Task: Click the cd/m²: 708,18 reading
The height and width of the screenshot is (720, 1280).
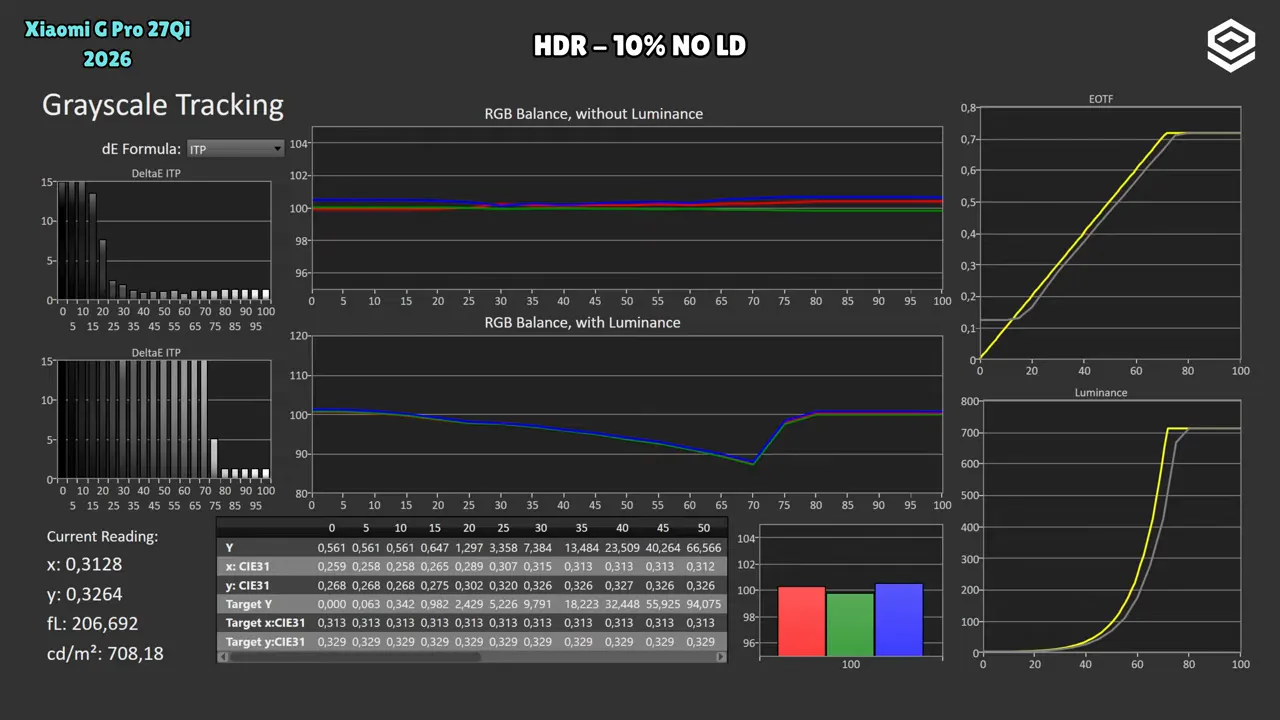Action: 105,654
